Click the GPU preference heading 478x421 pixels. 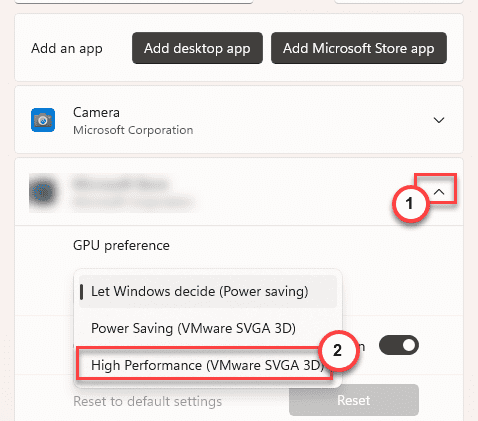point(121,245)
